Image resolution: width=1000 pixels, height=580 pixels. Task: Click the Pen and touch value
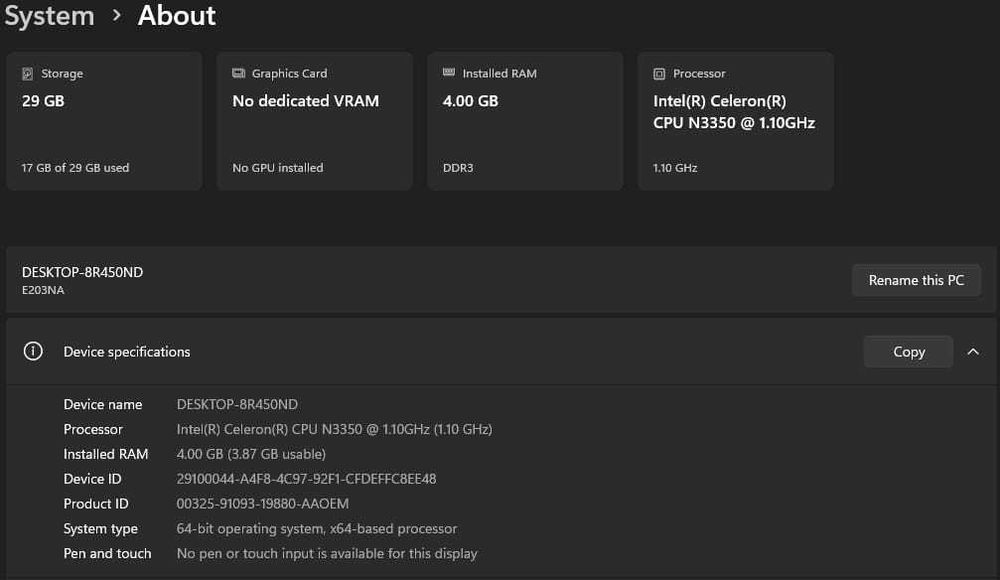point(326,554)
